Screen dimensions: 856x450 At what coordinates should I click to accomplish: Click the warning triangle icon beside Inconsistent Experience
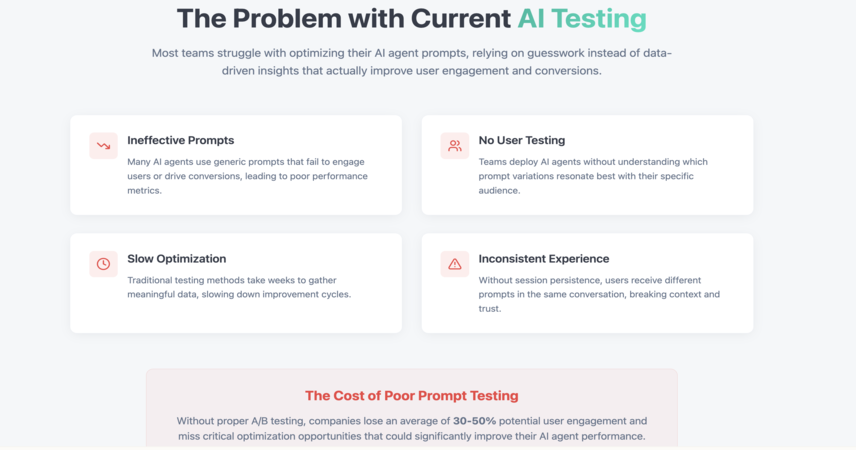coord(455,264)
